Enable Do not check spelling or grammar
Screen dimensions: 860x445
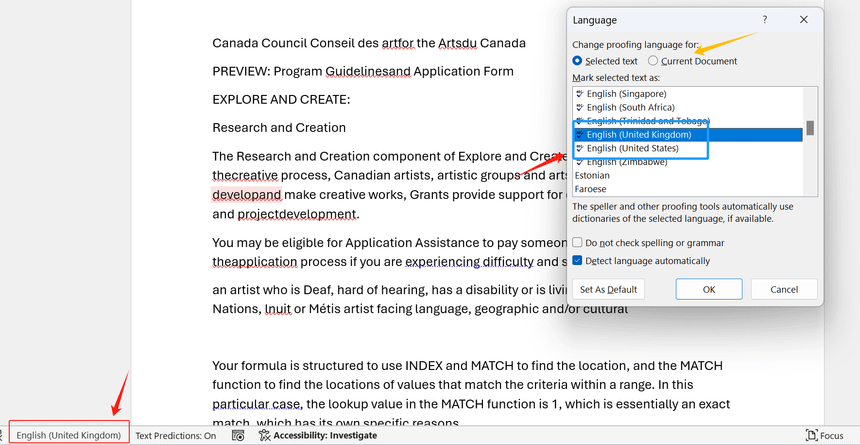point(578,243)
